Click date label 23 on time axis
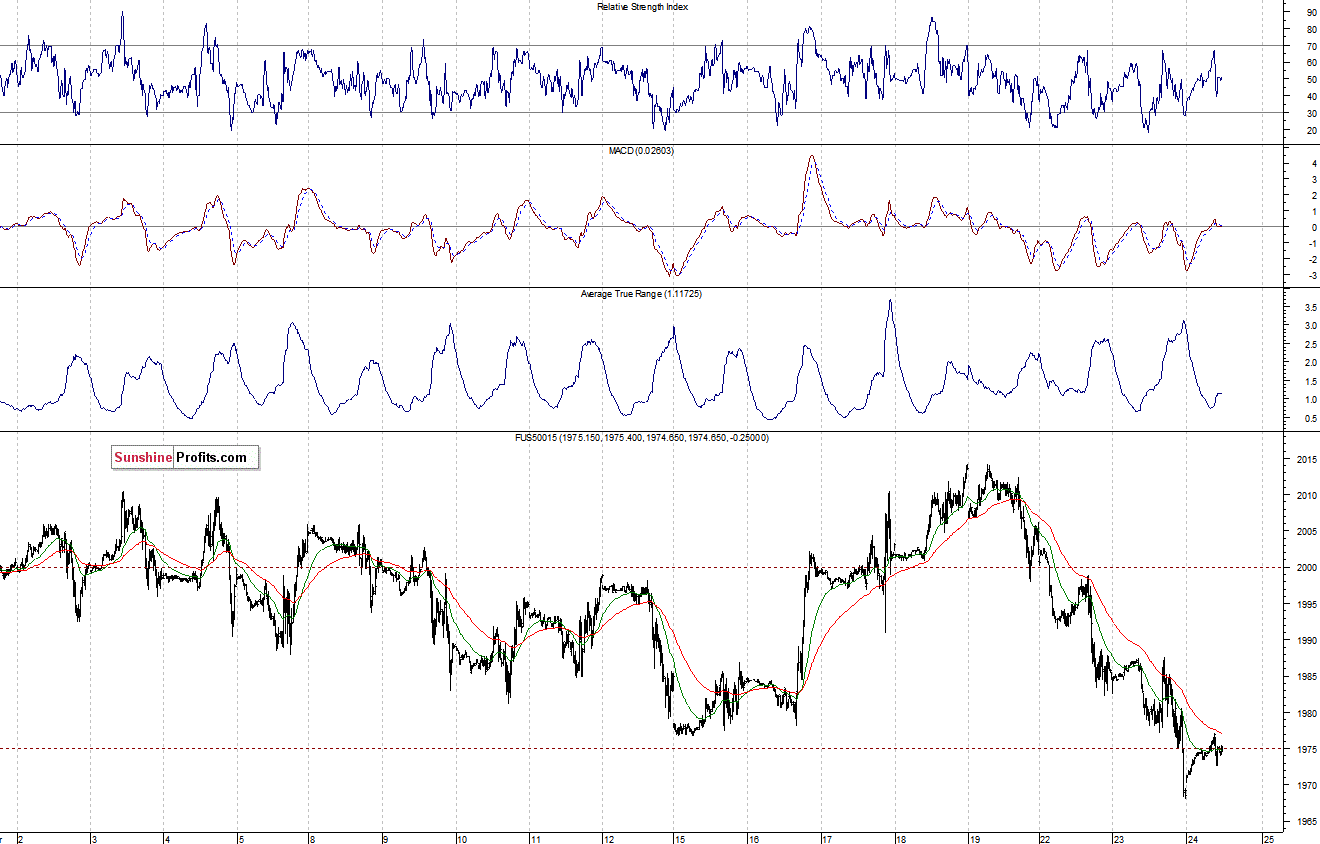Screen dimensions: 1320x844 pos(1119,839)
